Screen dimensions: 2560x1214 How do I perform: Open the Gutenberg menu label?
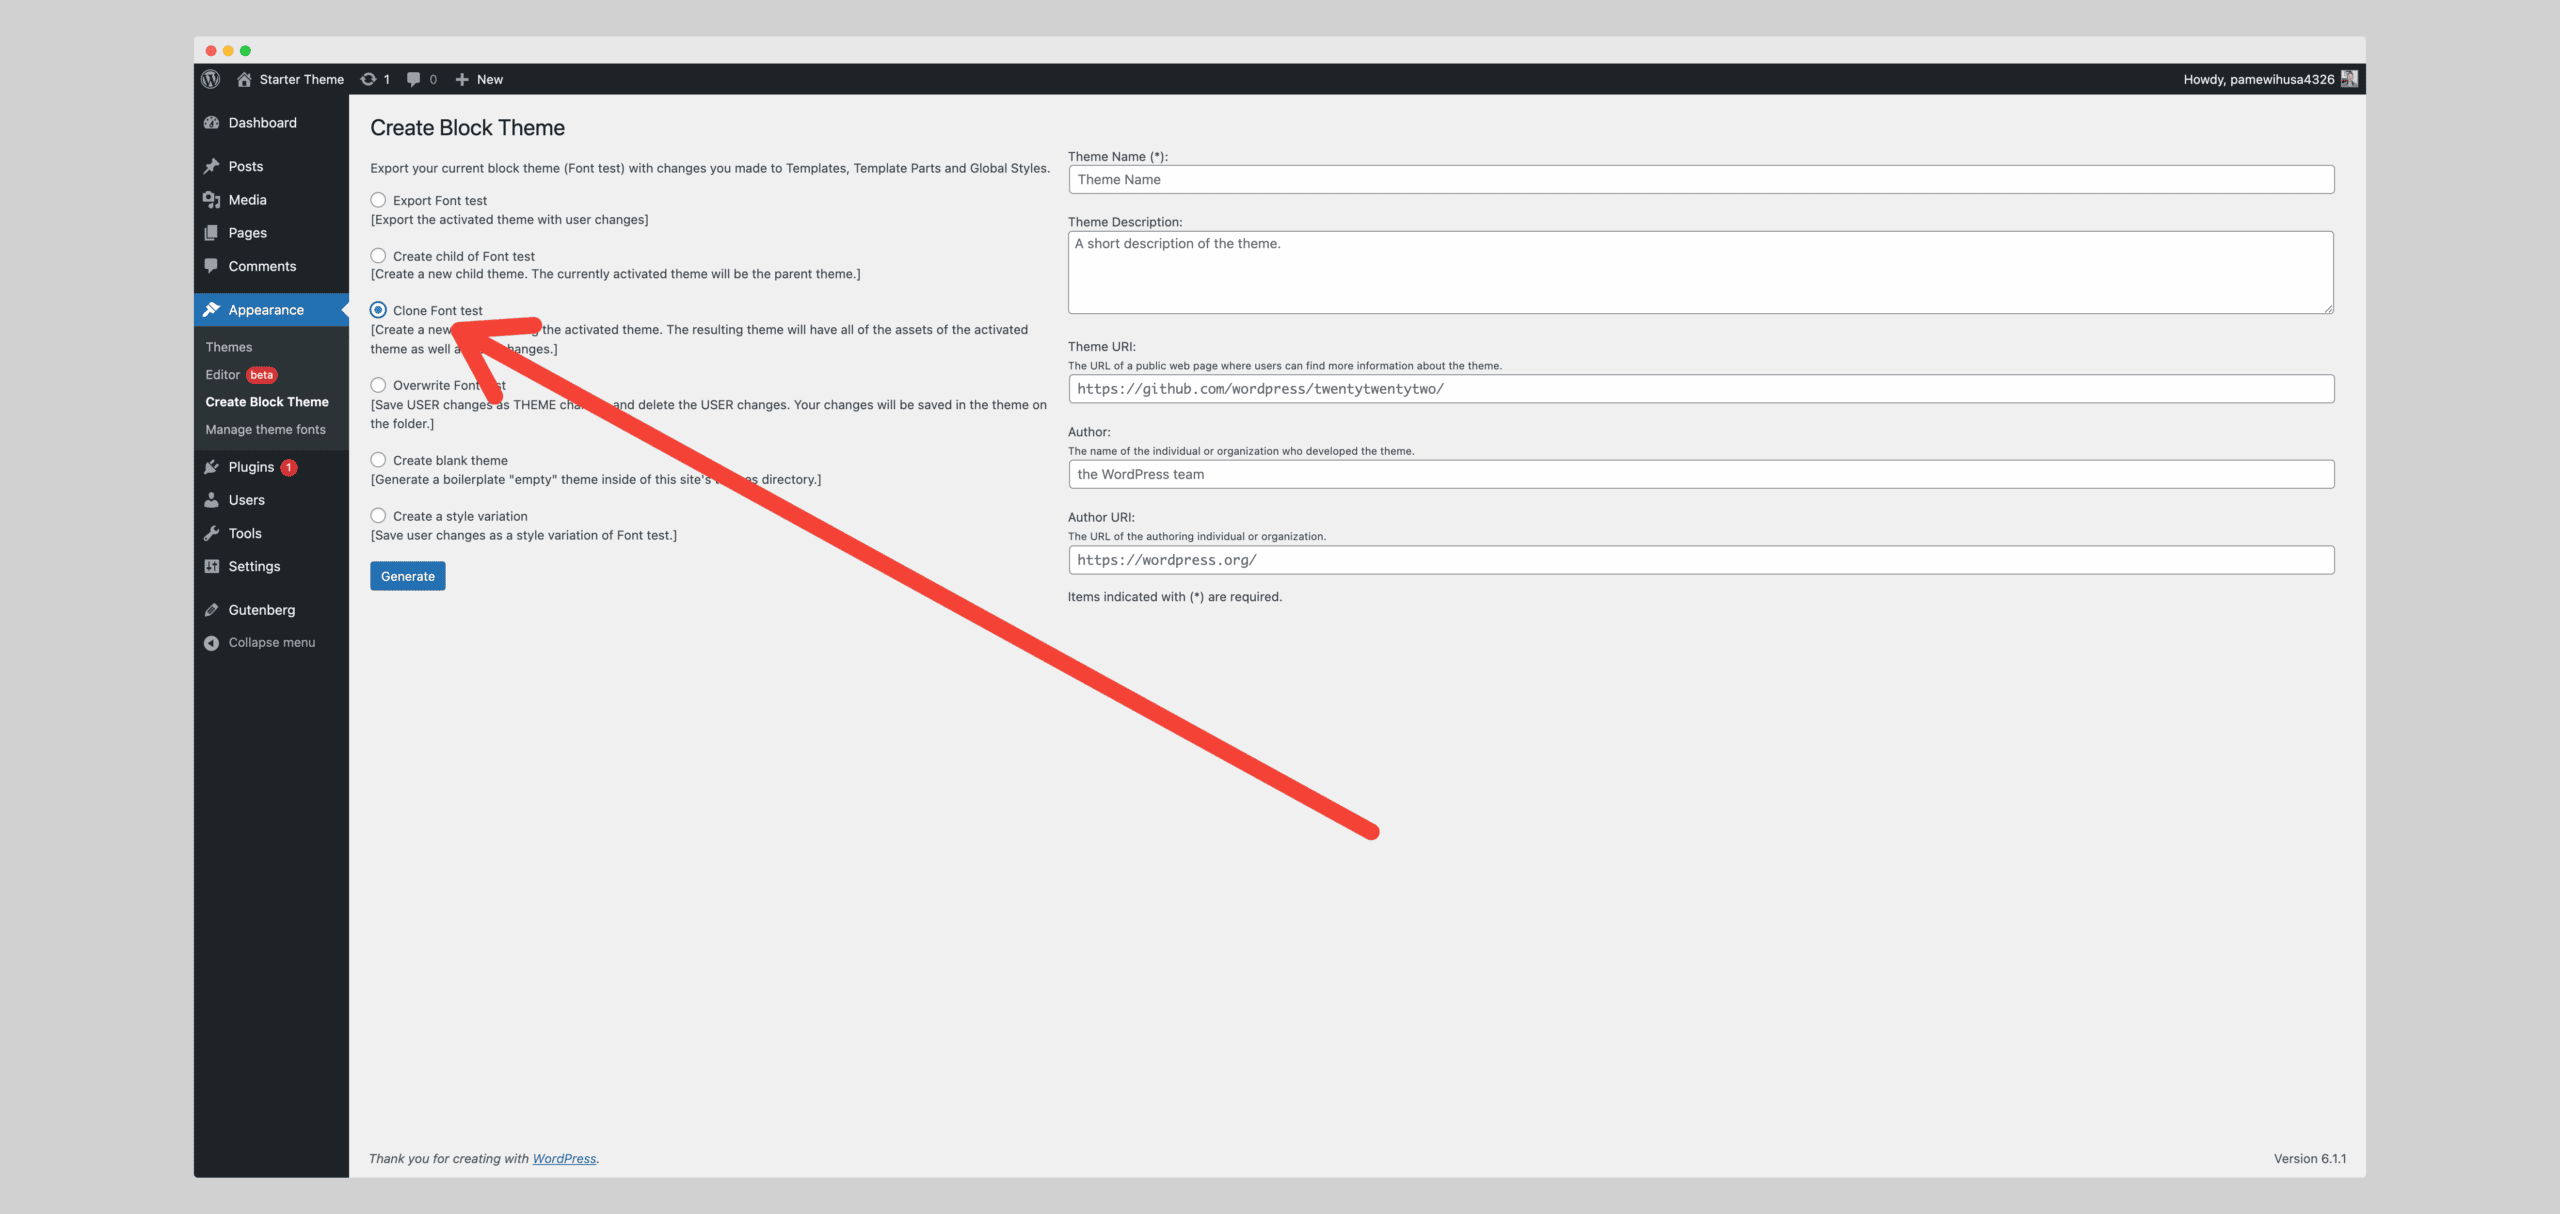261,610
